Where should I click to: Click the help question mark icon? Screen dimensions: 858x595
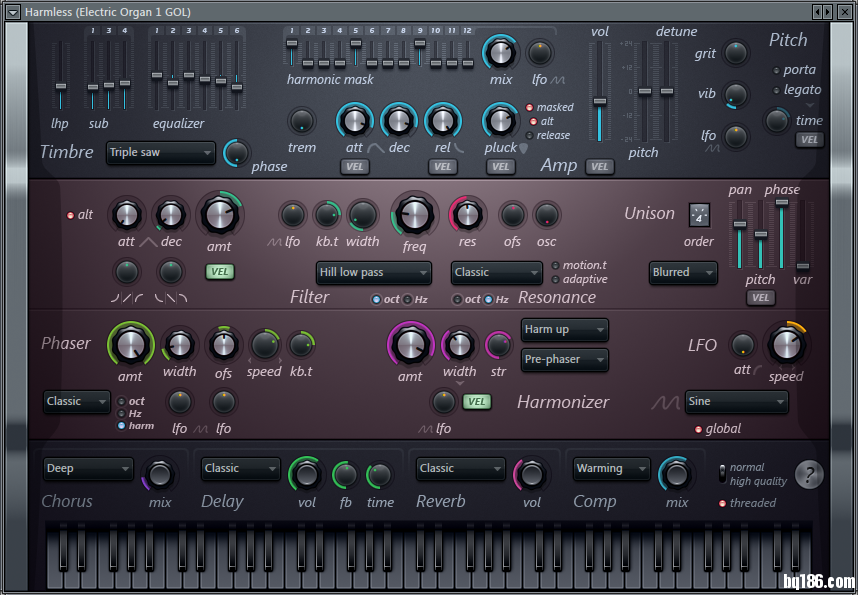coord(809,474)
